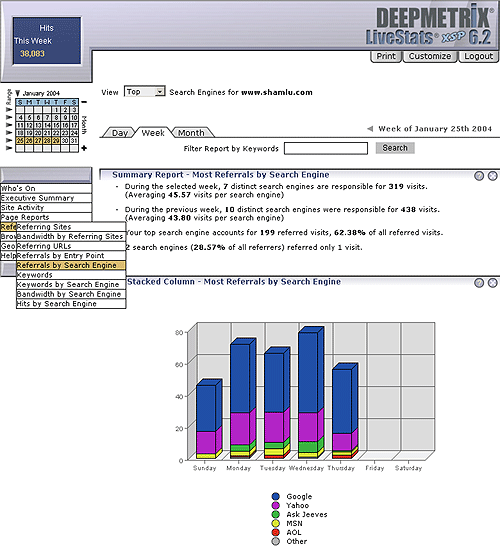Click highlighted January 27 on calendar
The image size is (500, 549).
point(38,140)
